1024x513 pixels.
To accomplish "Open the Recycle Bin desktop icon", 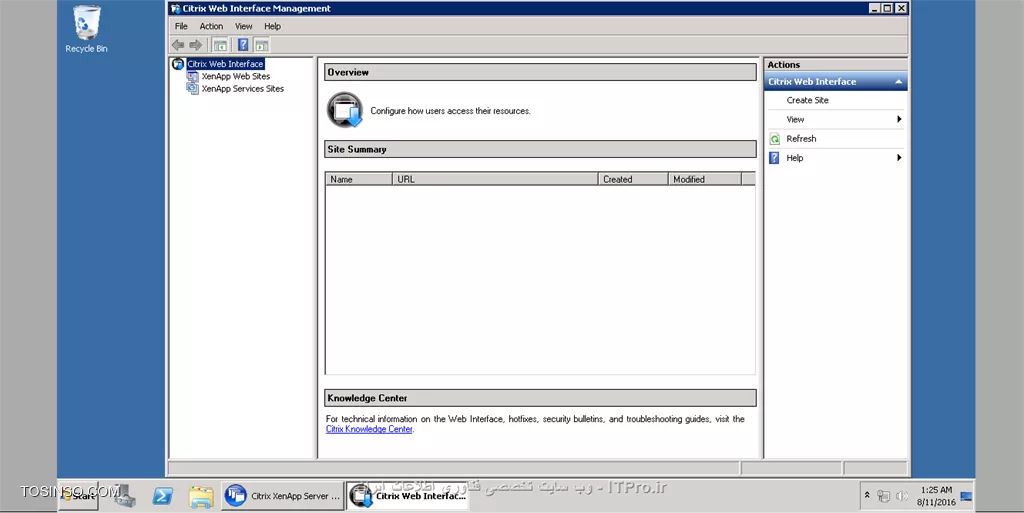I will point(86,29).
